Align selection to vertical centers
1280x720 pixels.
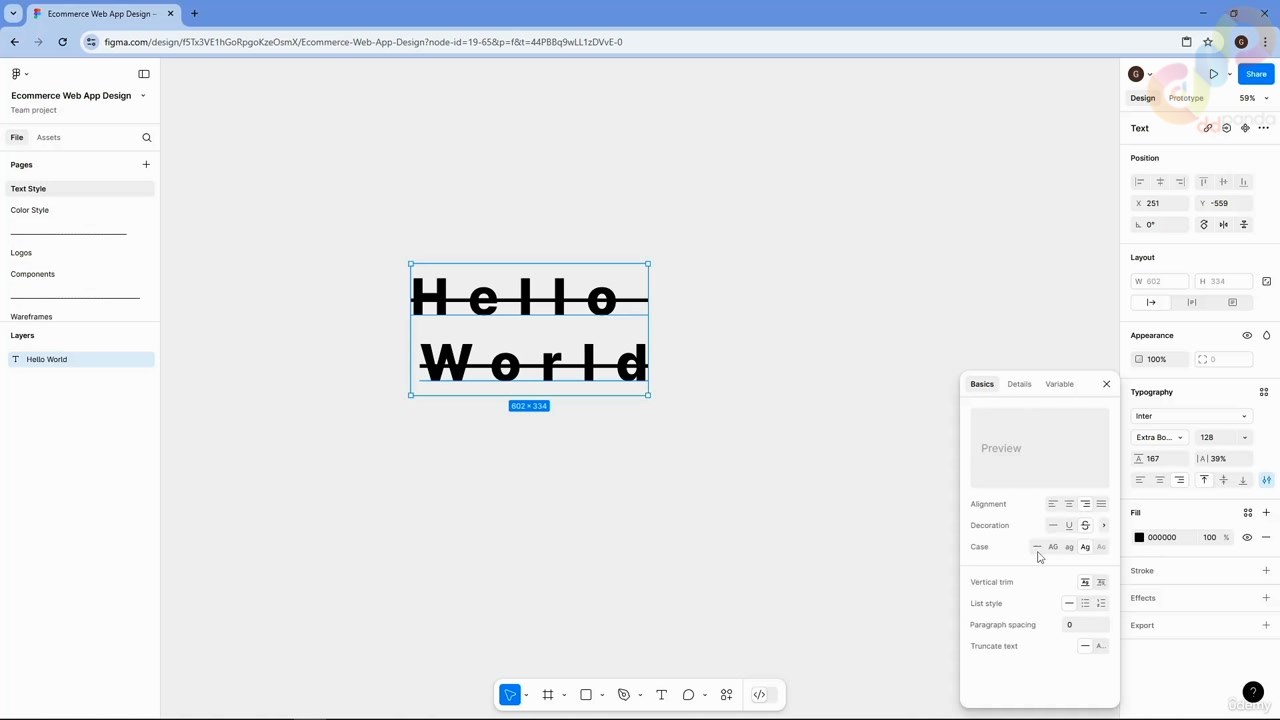point(1223,182)
